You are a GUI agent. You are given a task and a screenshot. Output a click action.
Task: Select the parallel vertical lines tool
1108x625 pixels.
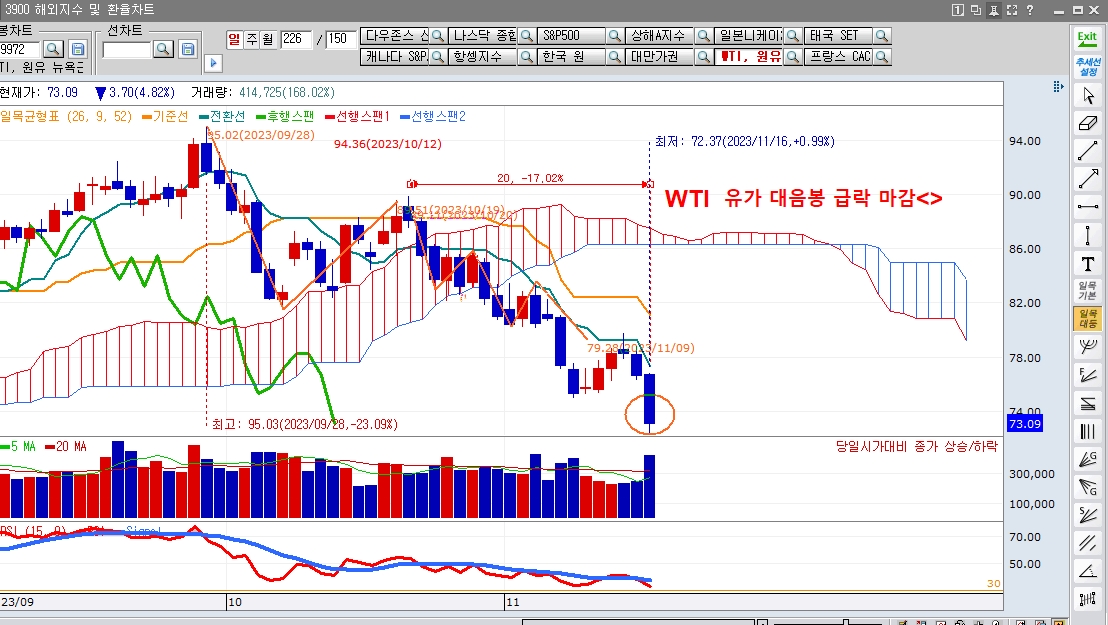1087,432
